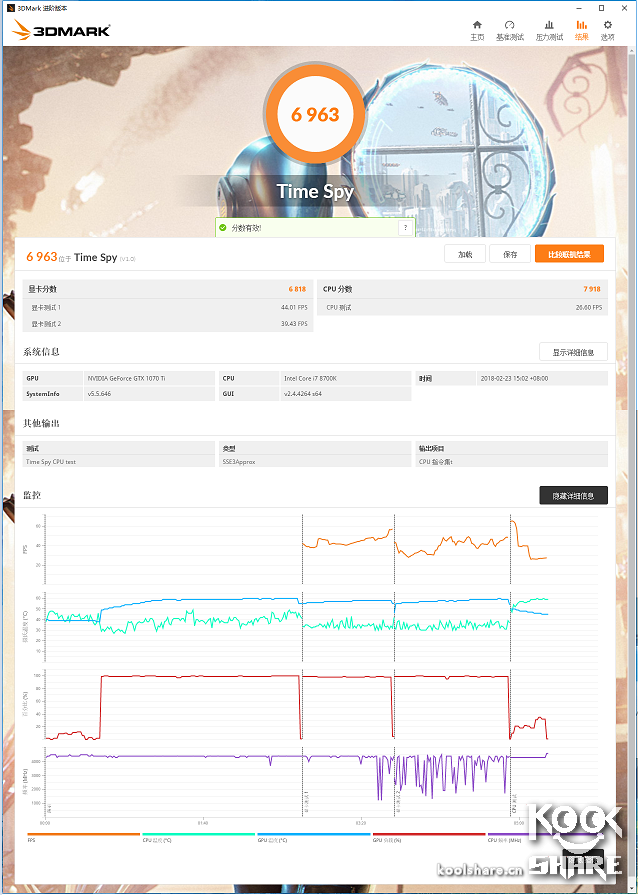Minimize the 3DMark window
This screenshot has height=895, width=639.
[581, 8]
